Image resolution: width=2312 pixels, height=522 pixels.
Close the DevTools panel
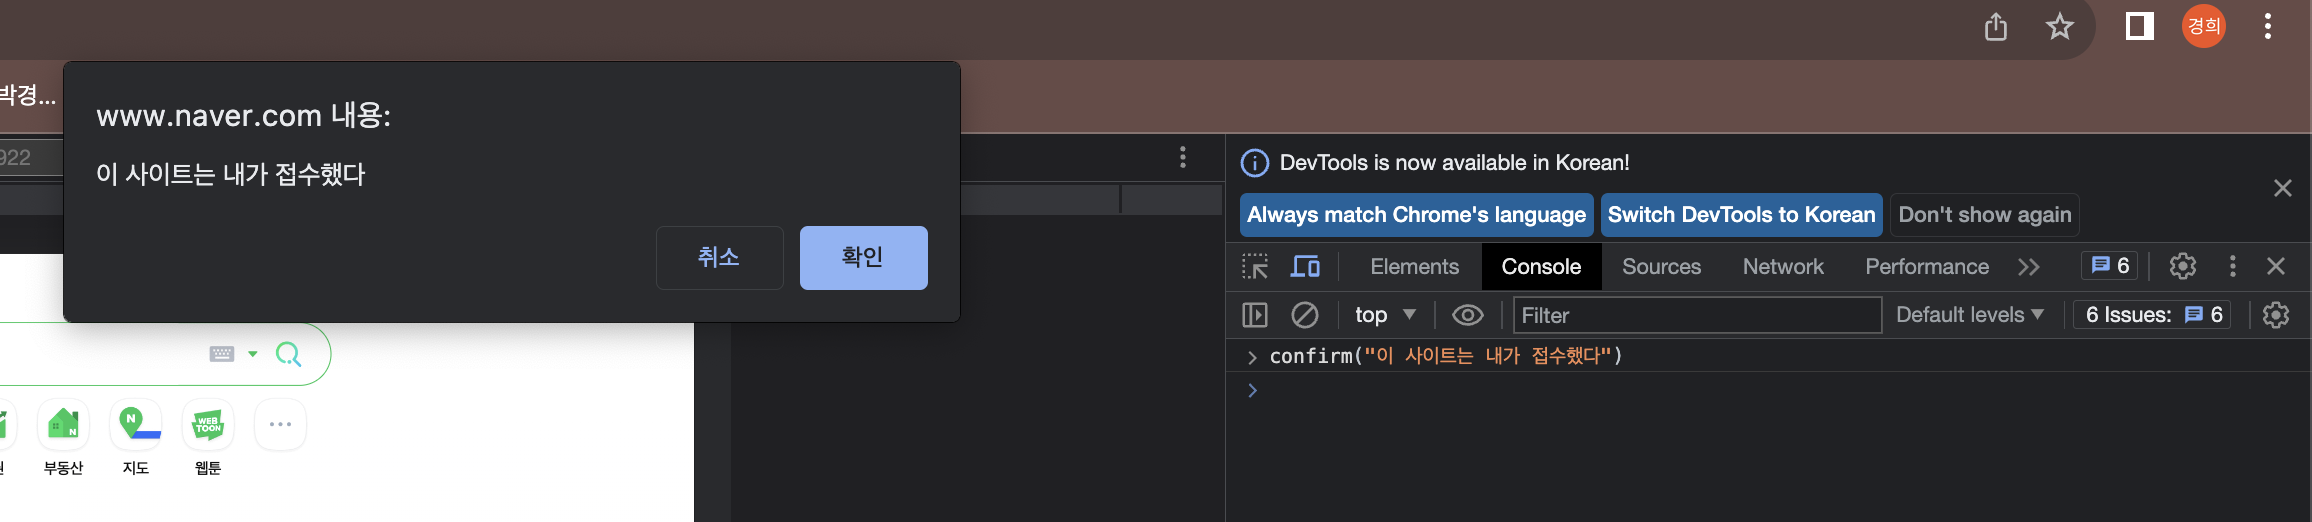[2276, 266]
